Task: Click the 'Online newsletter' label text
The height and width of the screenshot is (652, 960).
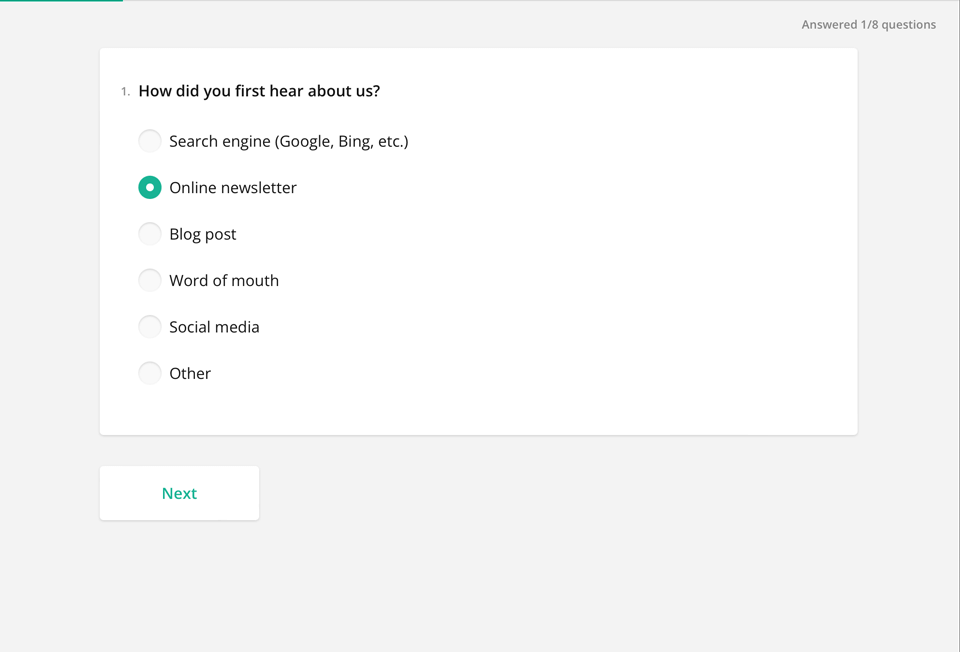Action: 232,188
